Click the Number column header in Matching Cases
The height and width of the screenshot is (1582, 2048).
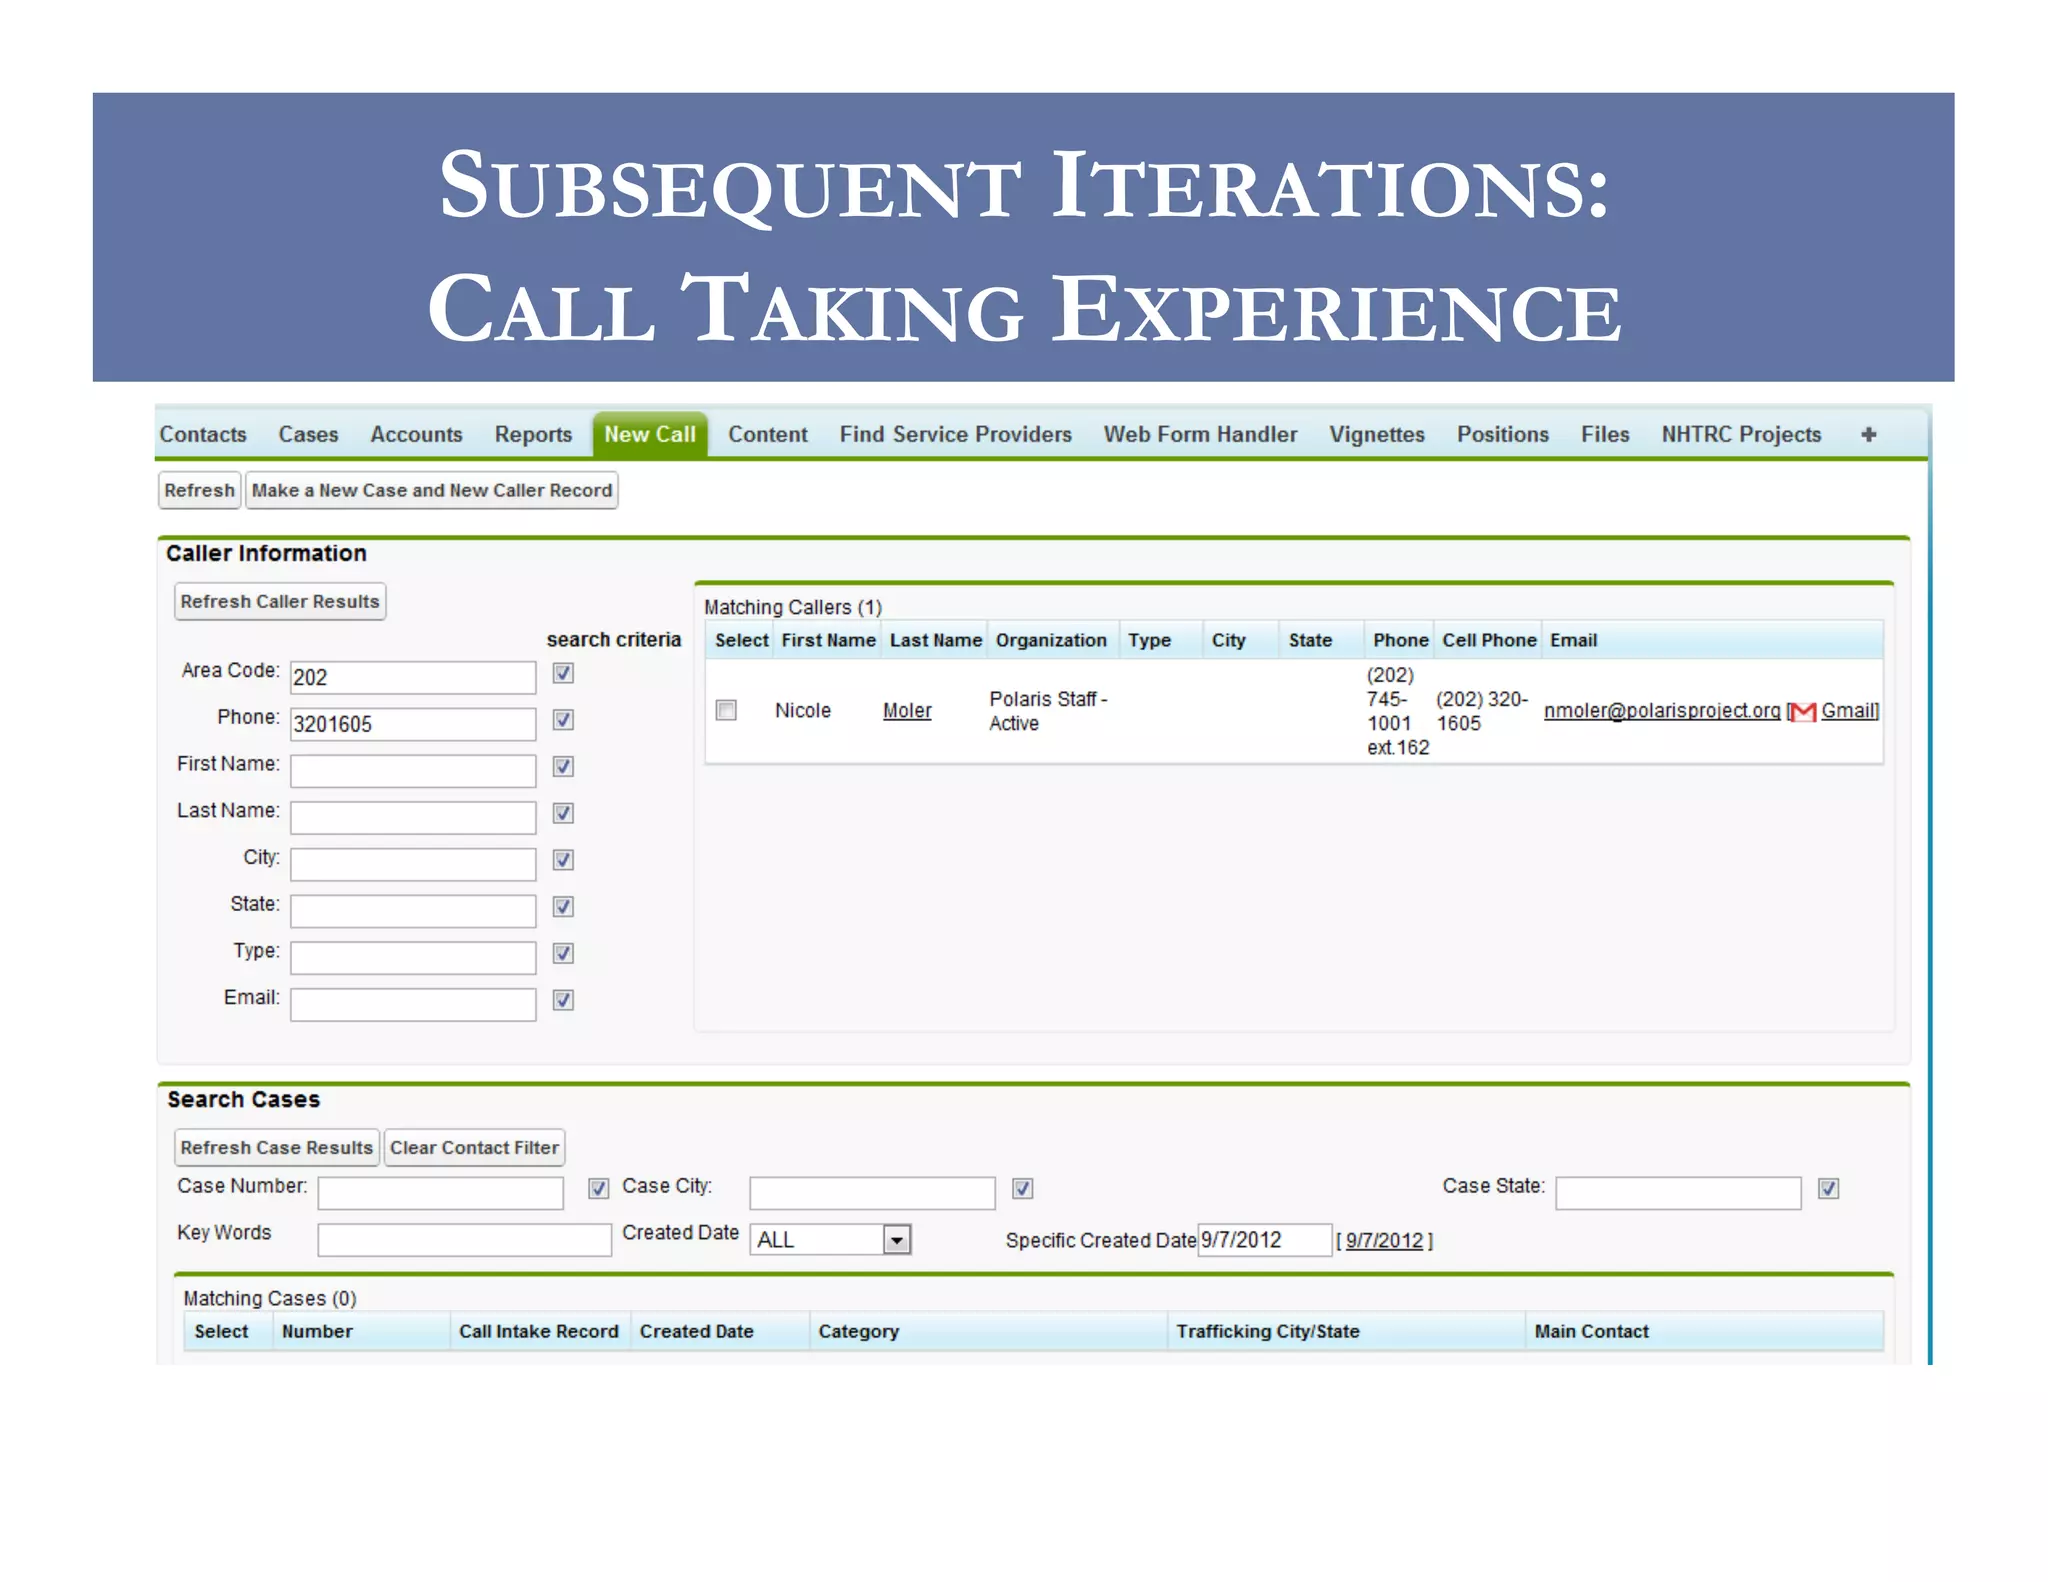361,1331
